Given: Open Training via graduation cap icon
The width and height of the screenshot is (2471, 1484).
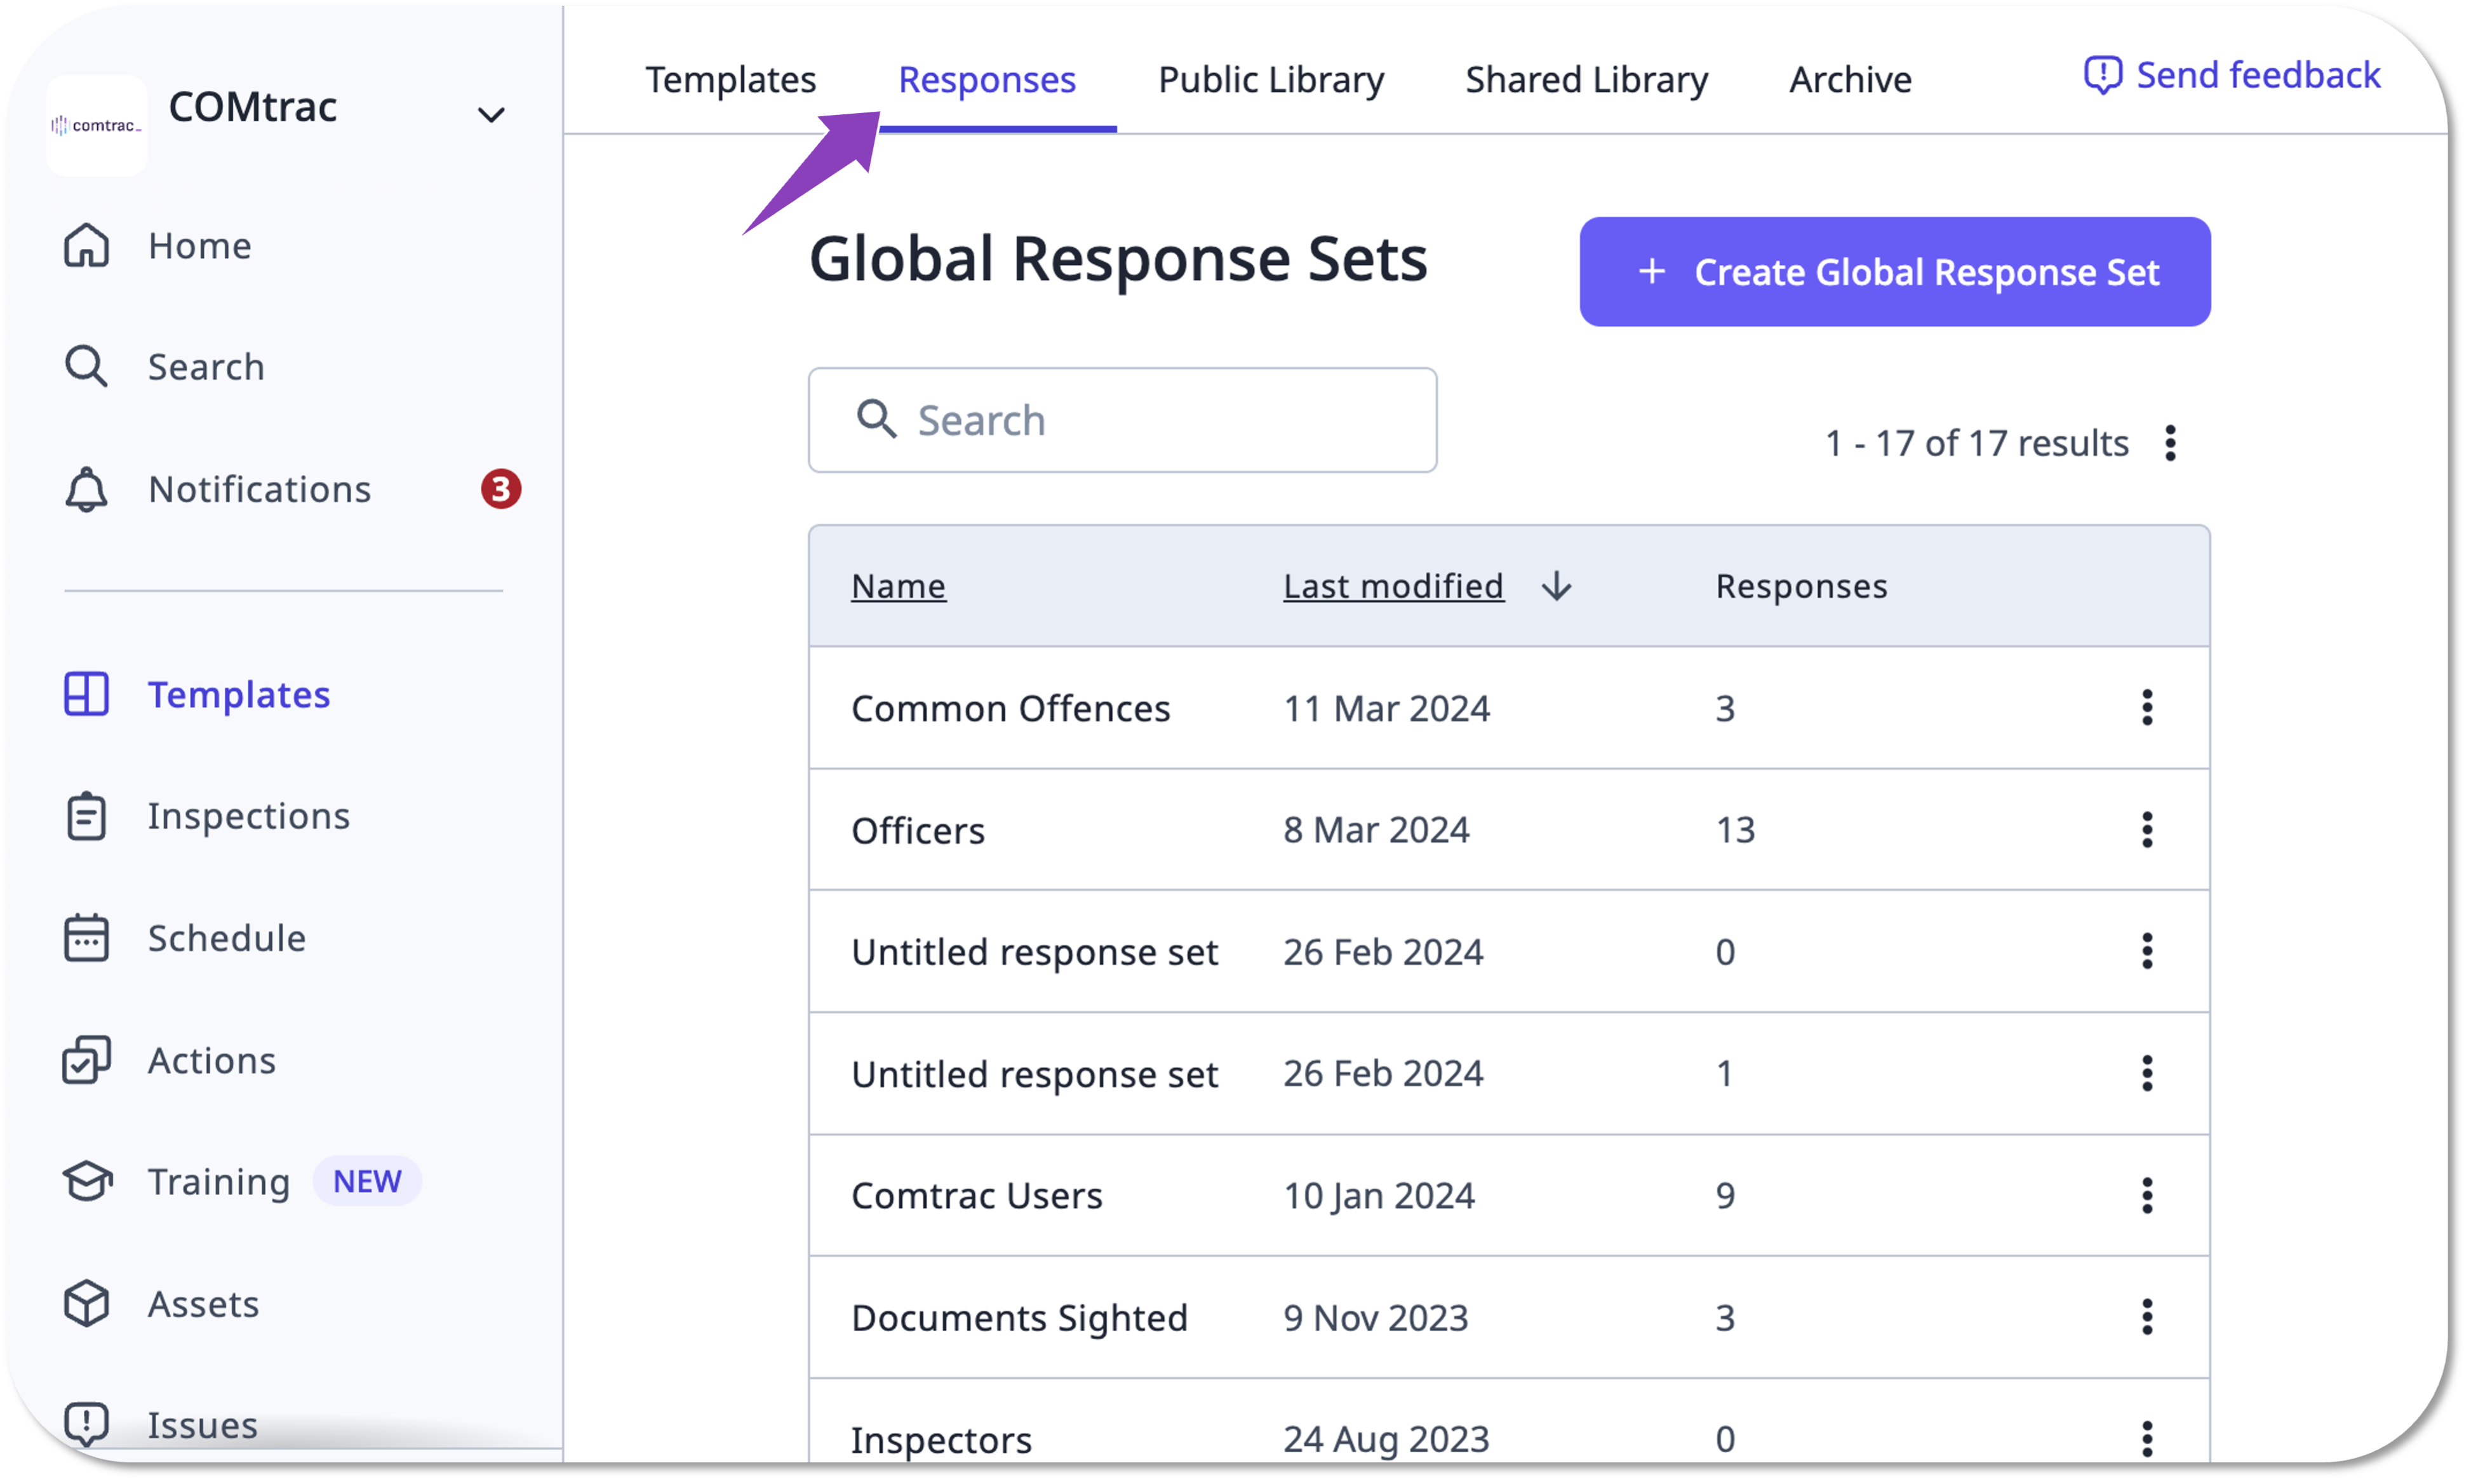Looking at the screenshot, I should click(86, 1181).
